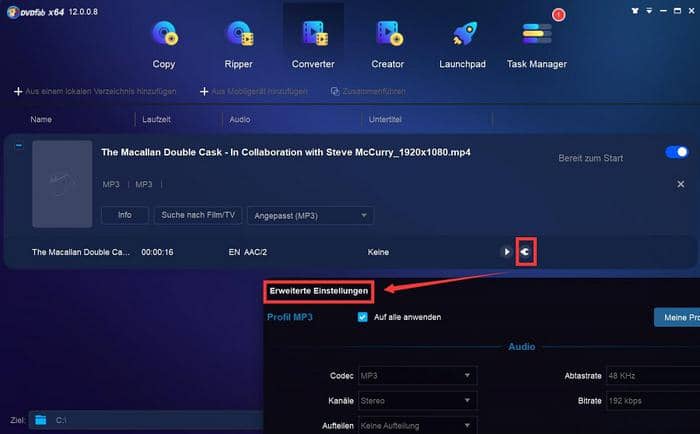Viewport: 700px width, 434px height.
Task: Collapse the Macallan task with minus box
Action: (x=18, y=146)
